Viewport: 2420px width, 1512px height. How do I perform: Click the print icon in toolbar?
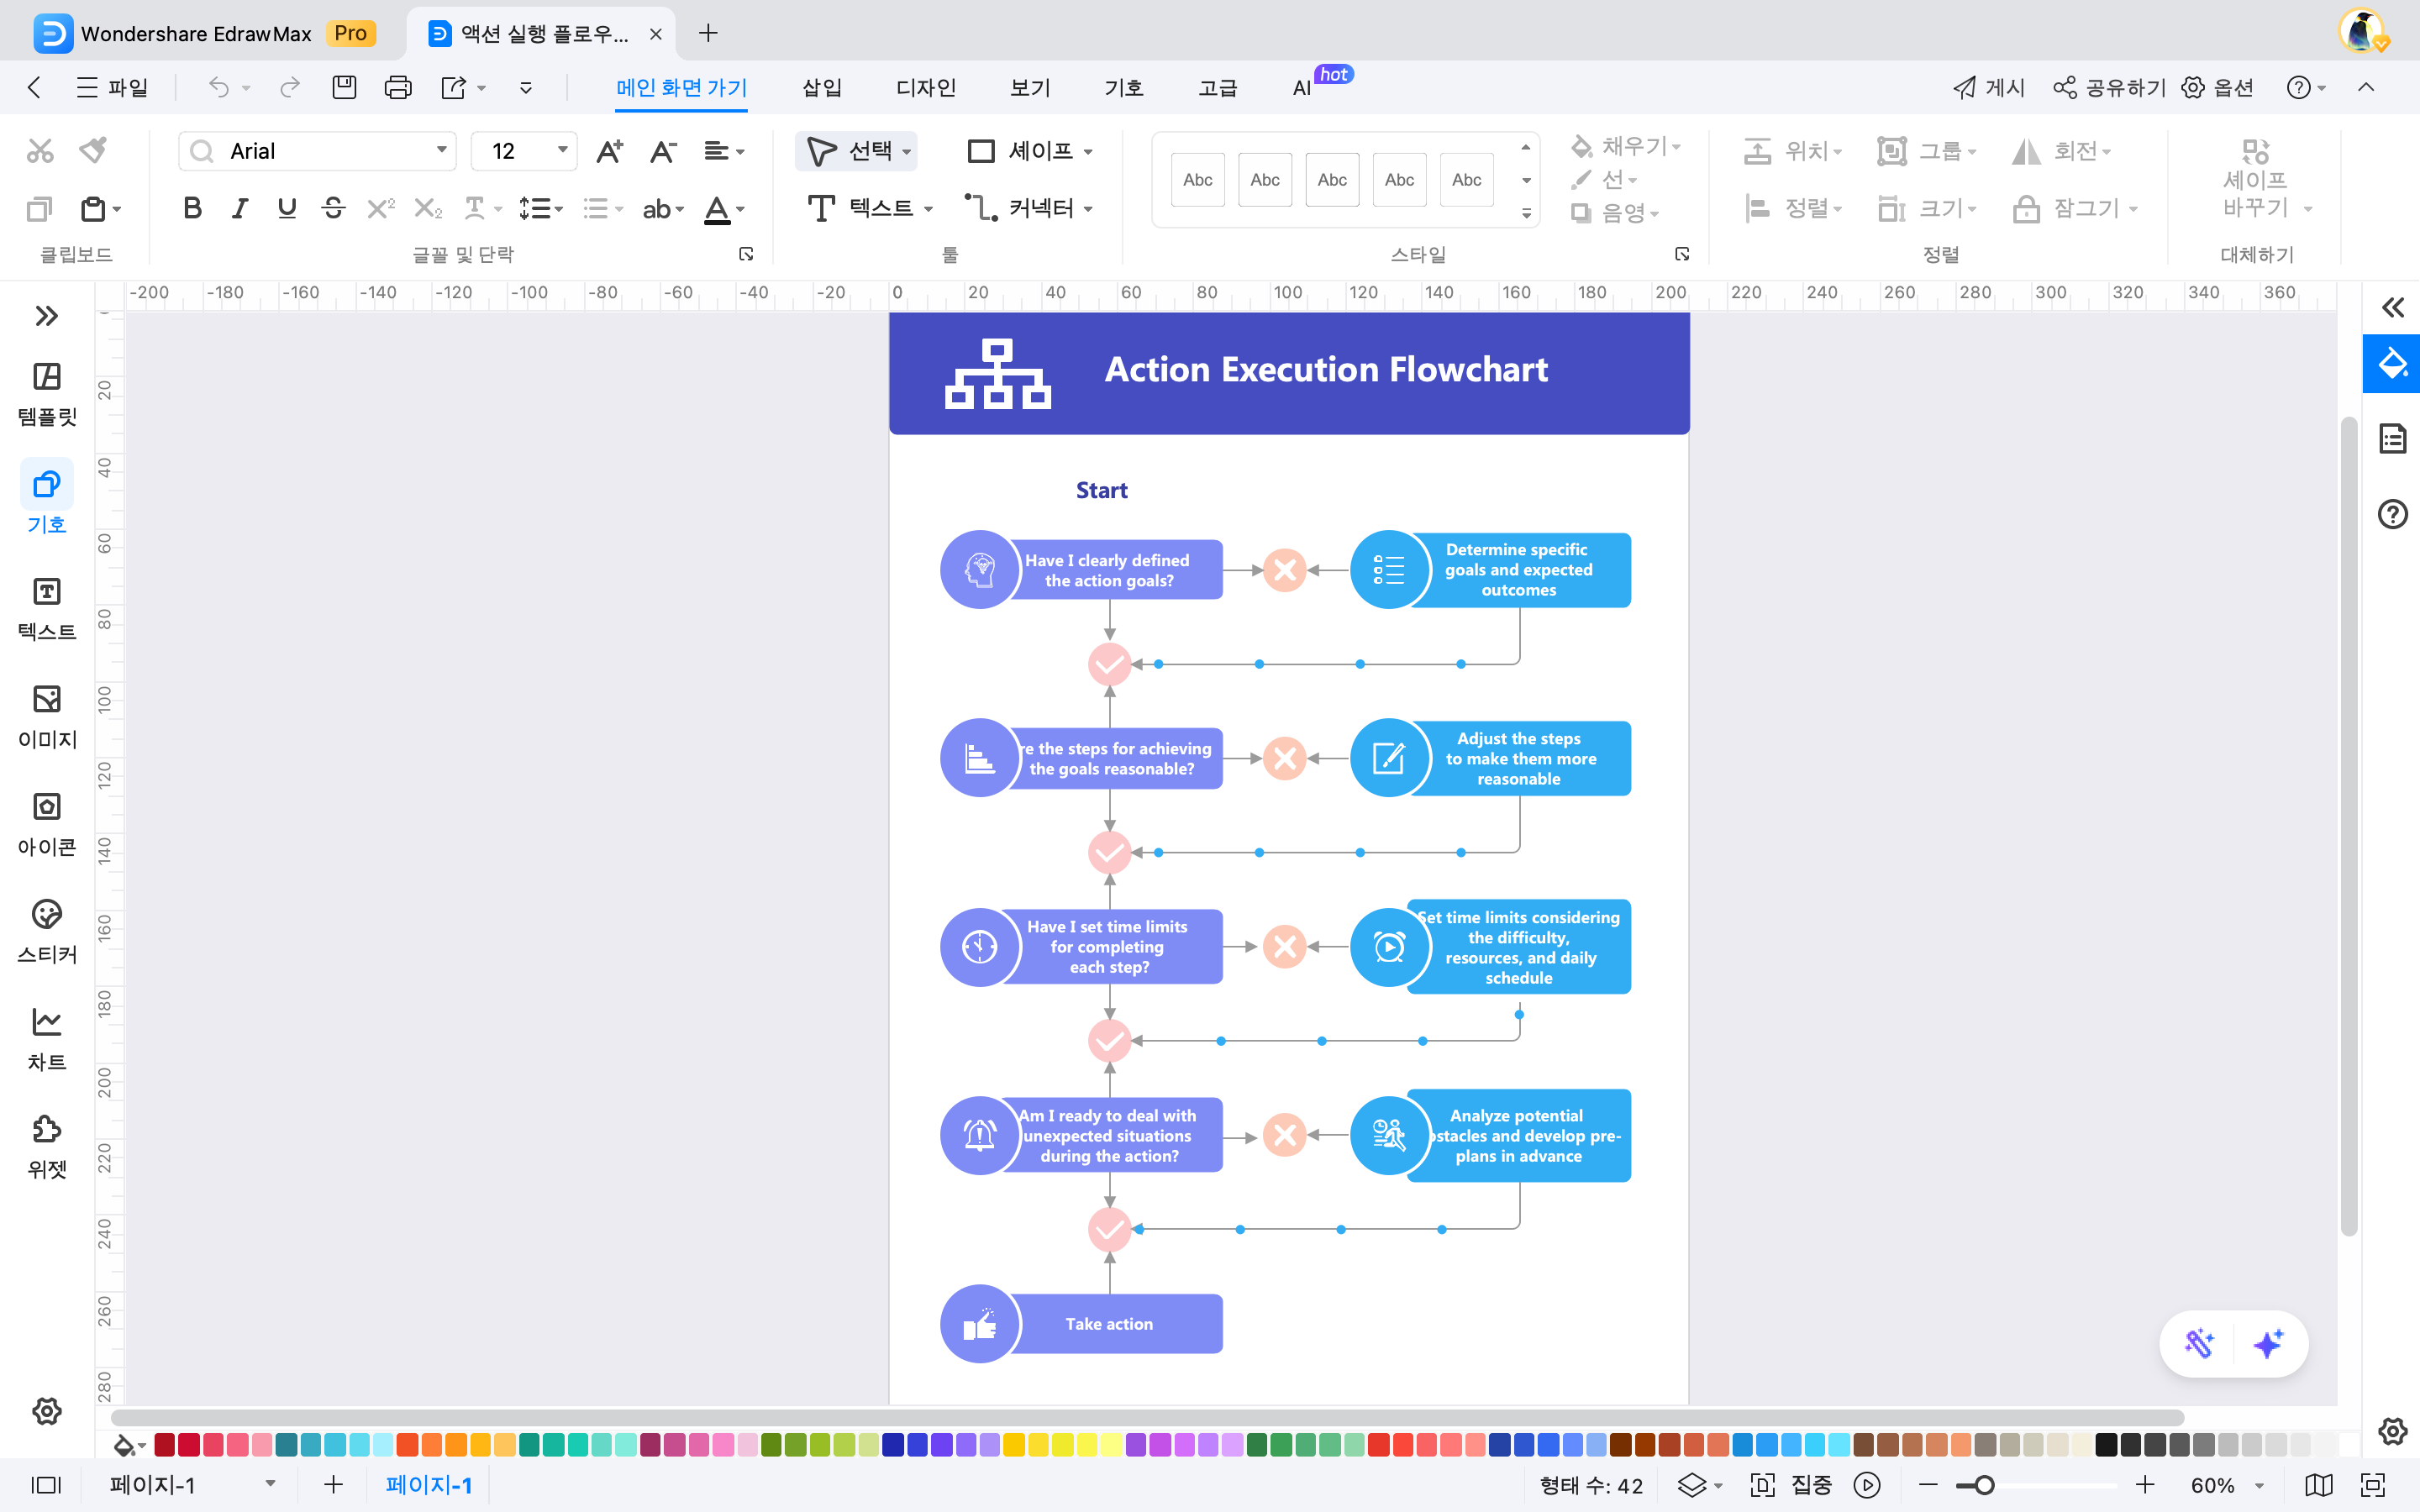pyautogui.click(x=398, y=88)
